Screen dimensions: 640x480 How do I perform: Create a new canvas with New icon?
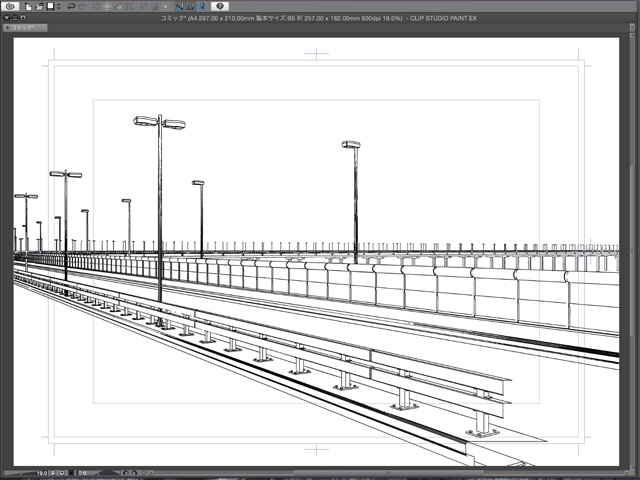29,7
